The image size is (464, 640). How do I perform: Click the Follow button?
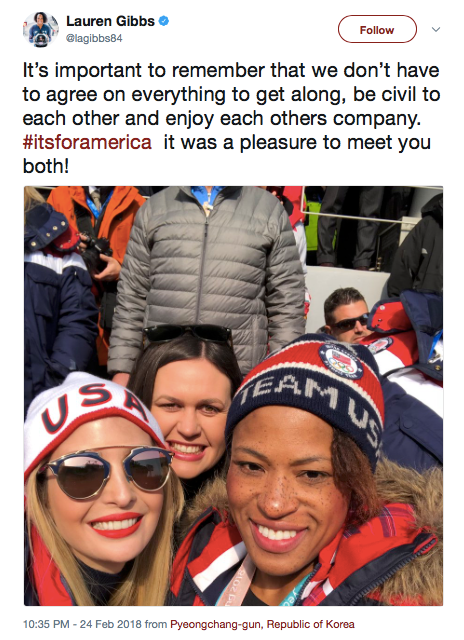tap(377, 29)
